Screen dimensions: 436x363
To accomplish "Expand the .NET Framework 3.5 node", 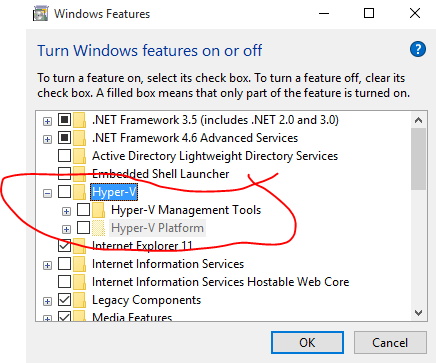I will coord(47,121).
